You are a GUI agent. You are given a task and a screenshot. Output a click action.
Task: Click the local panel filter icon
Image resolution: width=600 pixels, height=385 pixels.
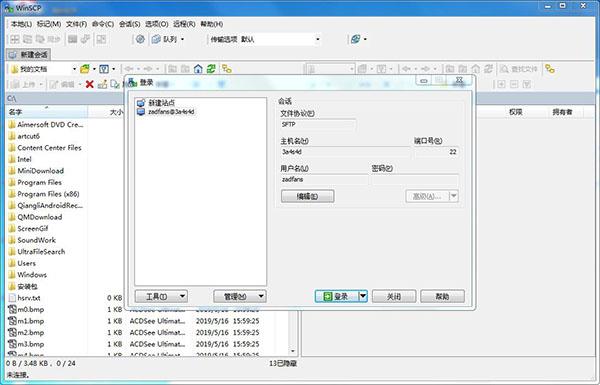(x=104, y=69)
